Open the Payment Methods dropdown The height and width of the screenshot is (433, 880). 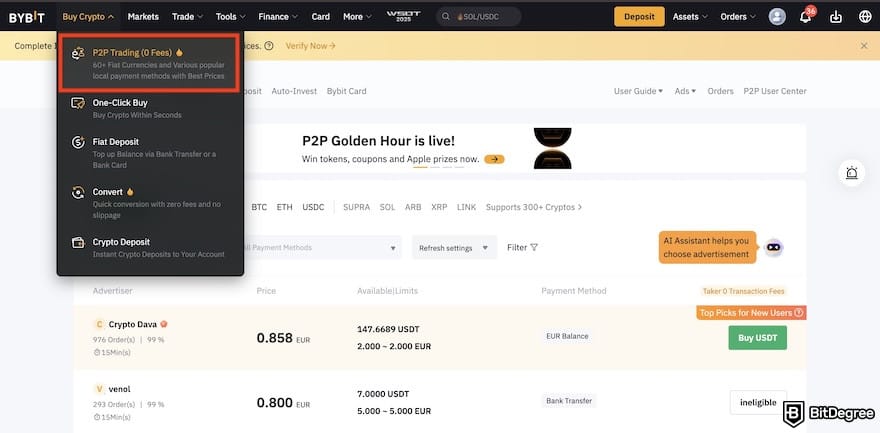coord(323,247)
